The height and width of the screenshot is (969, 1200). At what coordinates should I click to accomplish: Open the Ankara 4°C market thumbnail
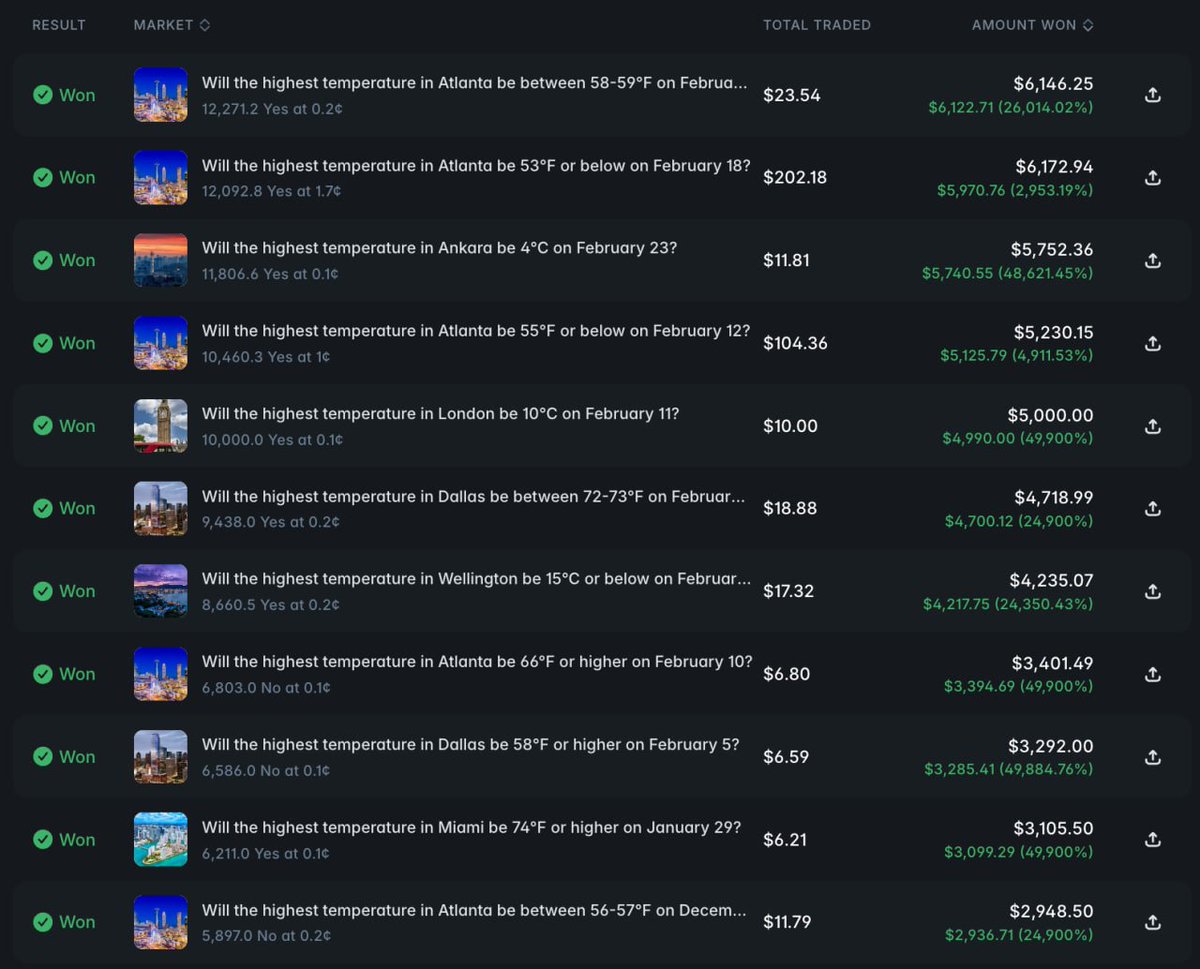click(x=160, y=260)
